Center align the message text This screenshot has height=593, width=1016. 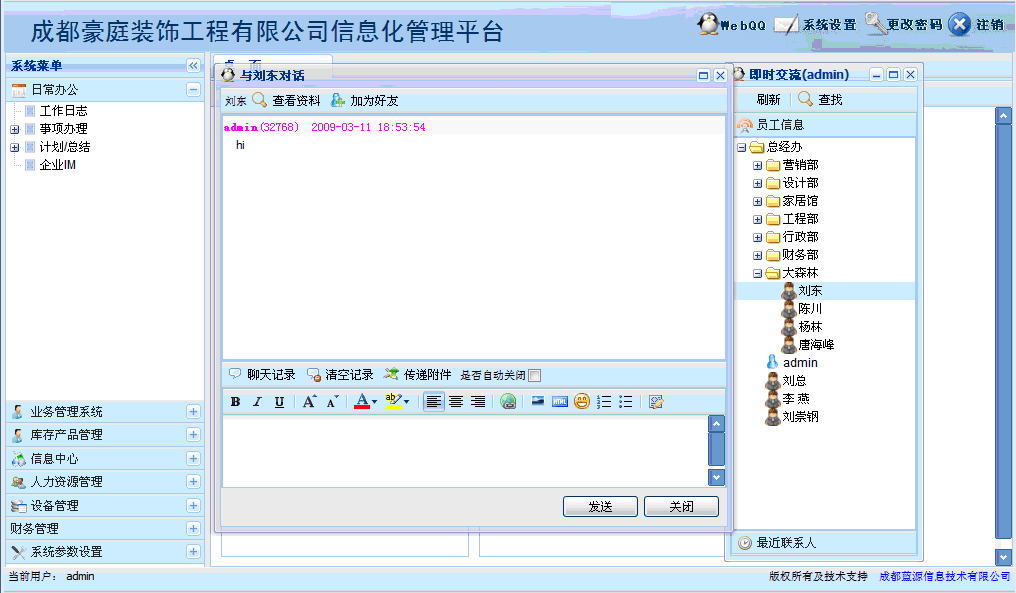pyautogui.click(x=456, y=402)
